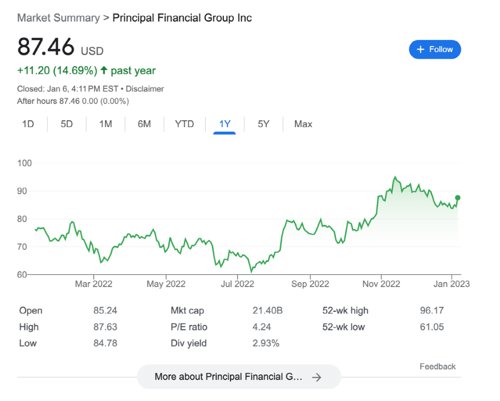Select the 1Y time range tab
Viewport: 500px width, 401px height.
coord(225,124)
